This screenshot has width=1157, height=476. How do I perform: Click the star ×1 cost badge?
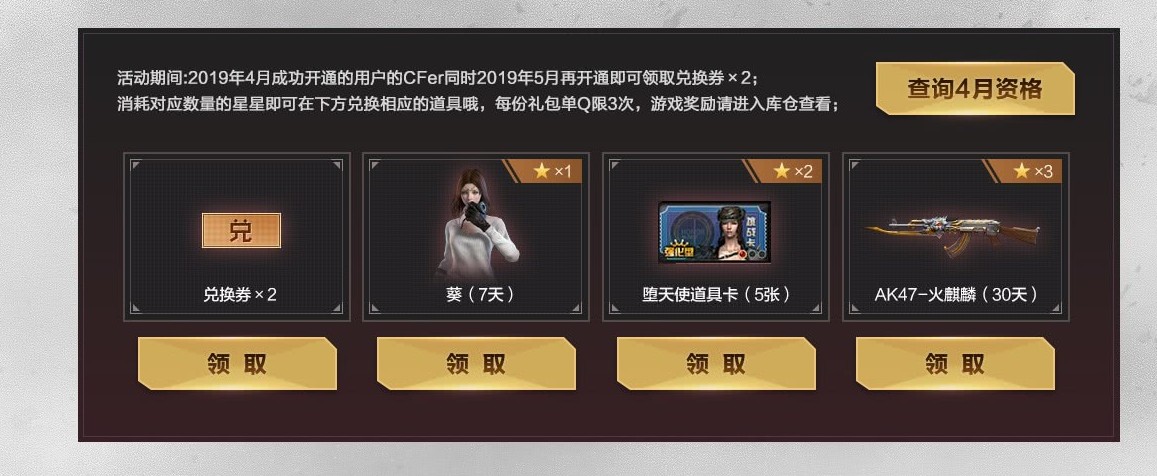click(548, 171)
